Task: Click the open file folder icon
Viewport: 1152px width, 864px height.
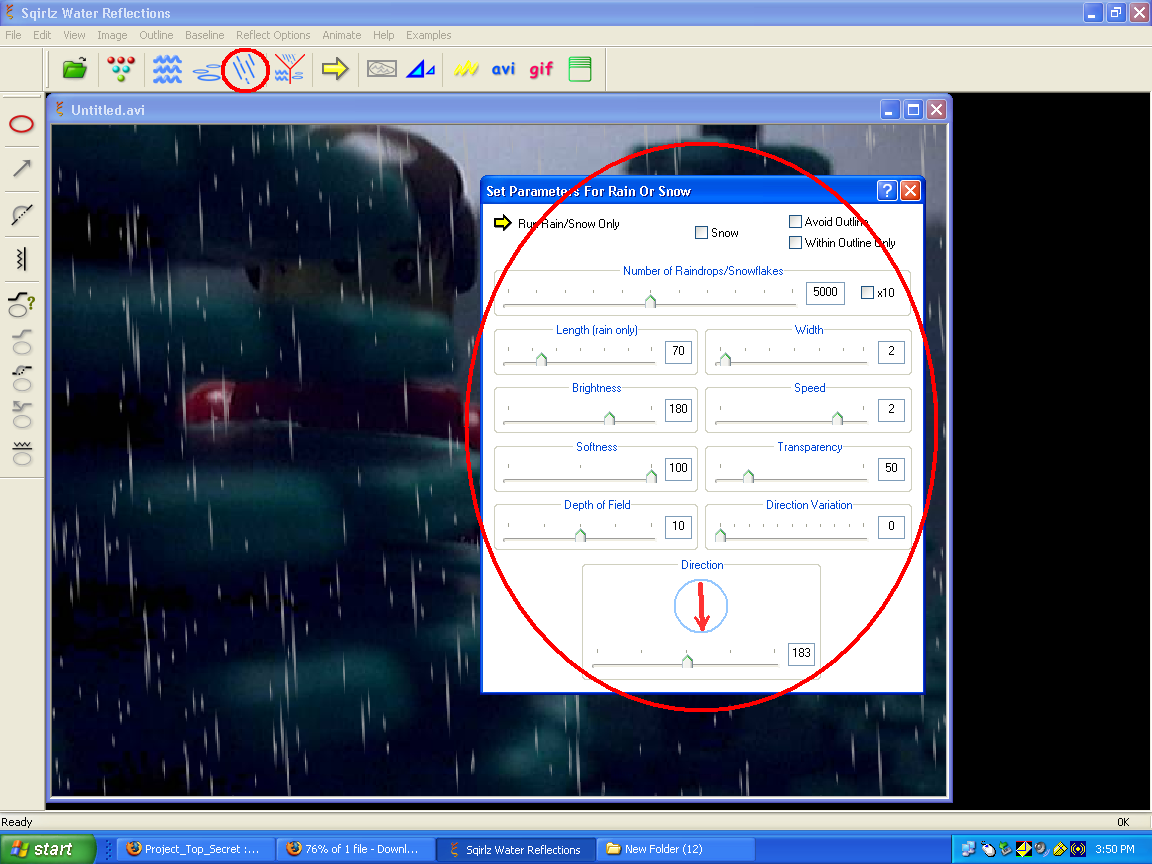Action: (75, 69)
